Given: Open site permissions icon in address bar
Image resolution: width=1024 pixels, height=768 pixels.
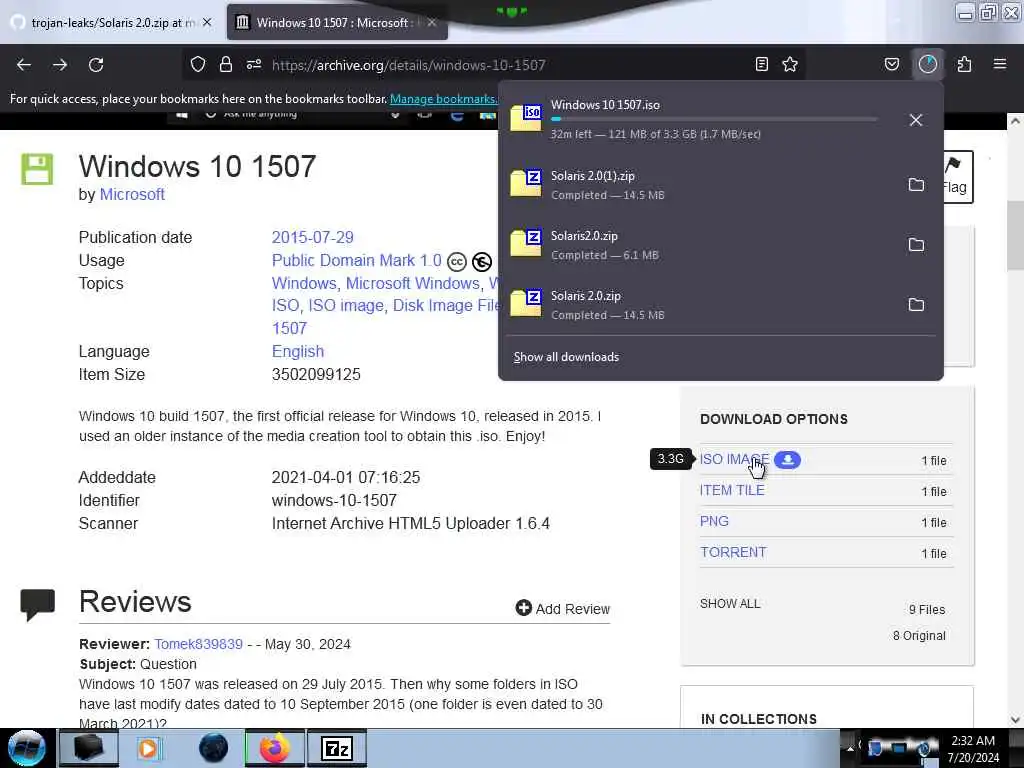Looking at the screenshot, I should point(254,64).
